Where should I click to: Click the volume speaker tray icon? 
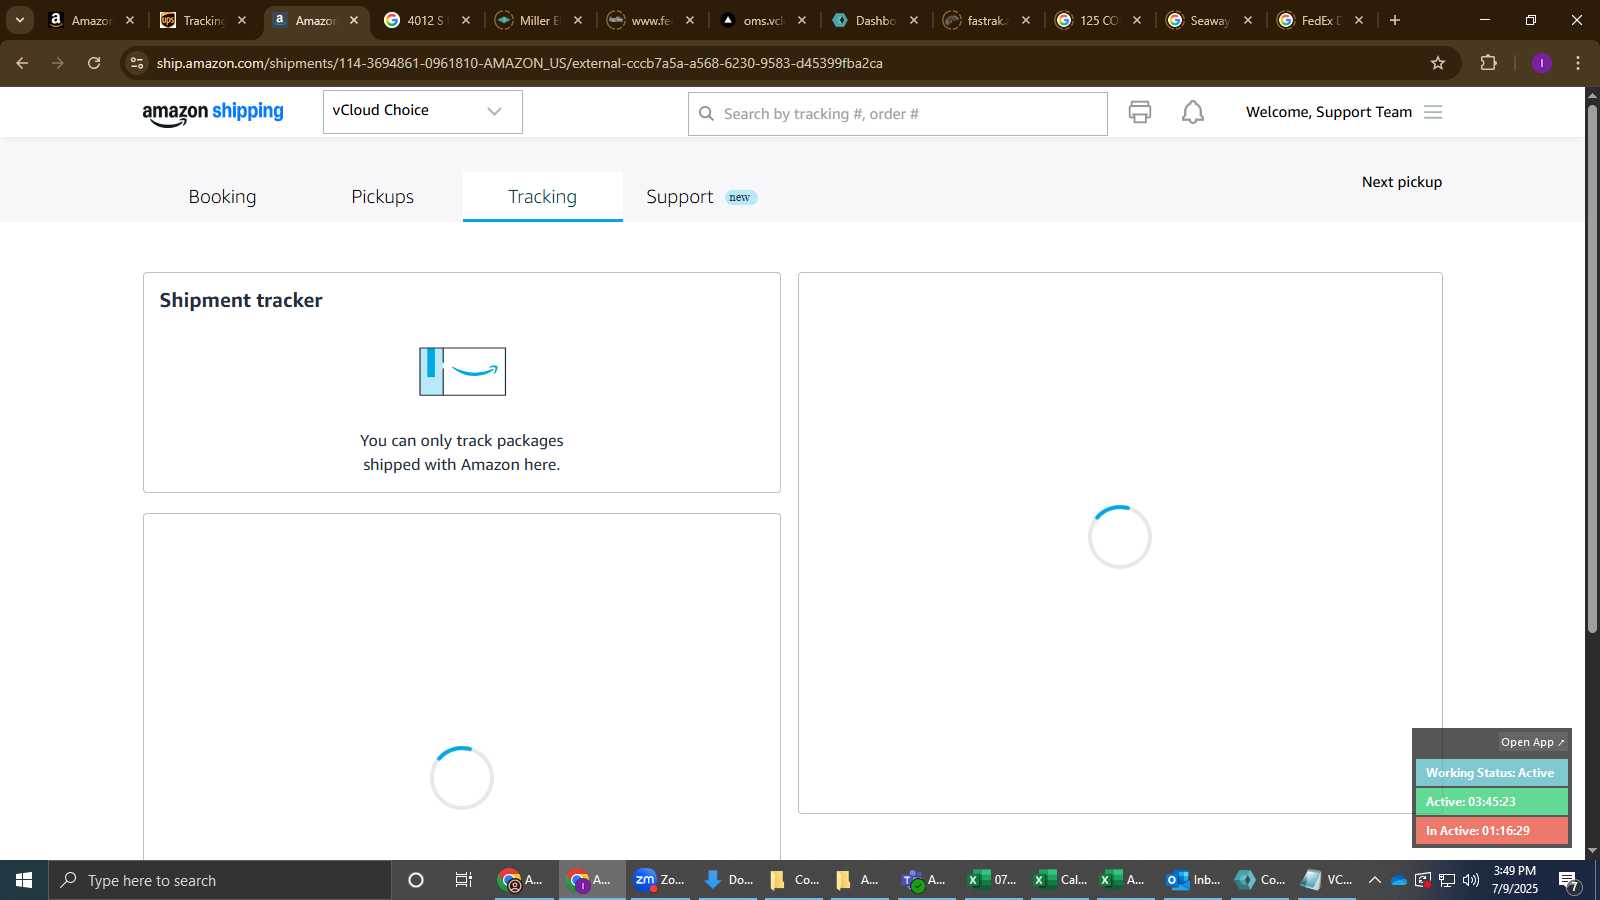[x=1470, y=880]
